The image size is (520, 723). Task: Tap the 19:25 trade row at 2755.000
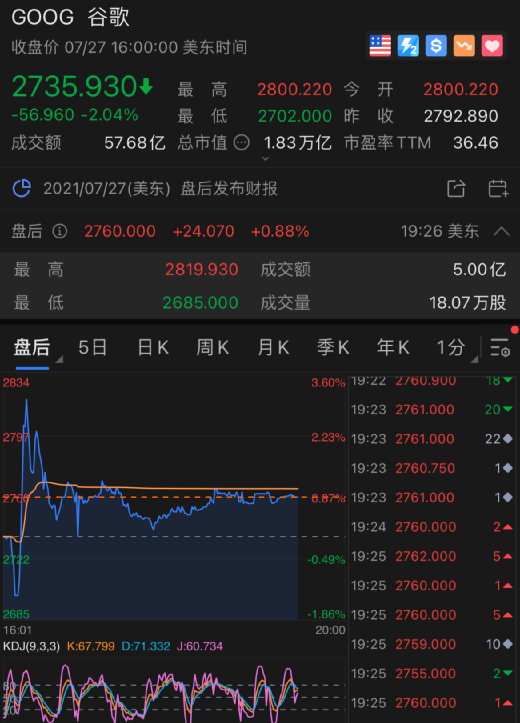(432, 673)
